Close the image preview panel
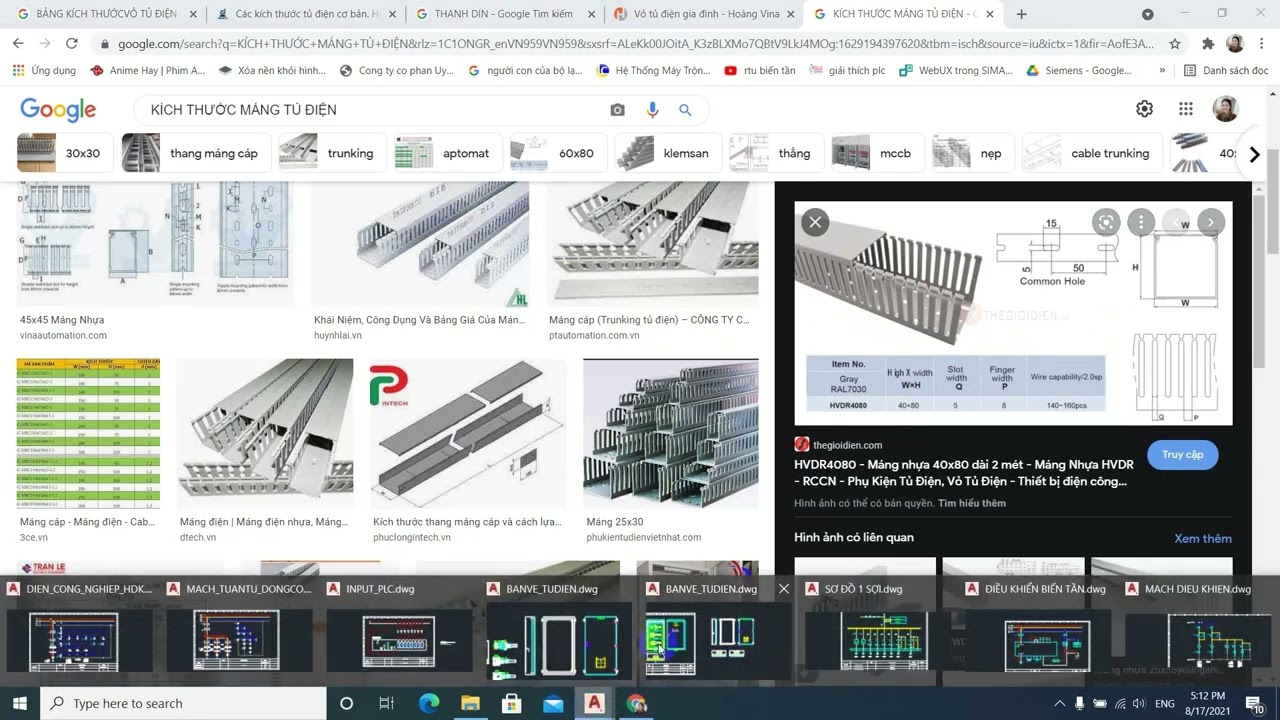Screen dimensions: 1280x720 point(815,222)
